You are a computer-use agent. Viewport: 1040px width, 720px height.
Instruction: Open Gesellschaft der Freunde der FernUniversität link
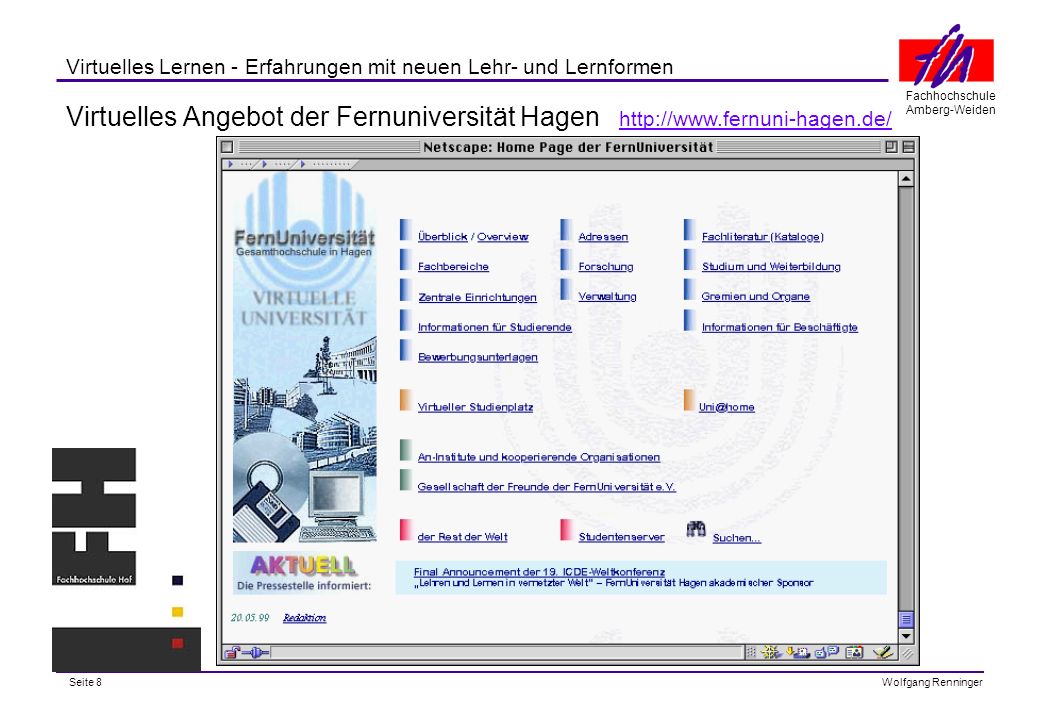pos(547,487)
